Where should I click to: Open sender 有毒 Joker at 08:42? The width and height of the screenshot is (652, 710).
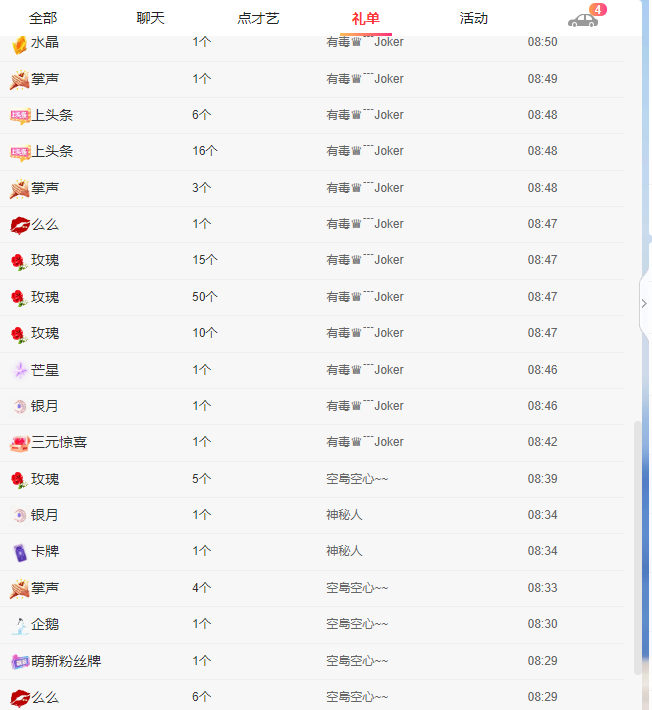click(365, 442)
